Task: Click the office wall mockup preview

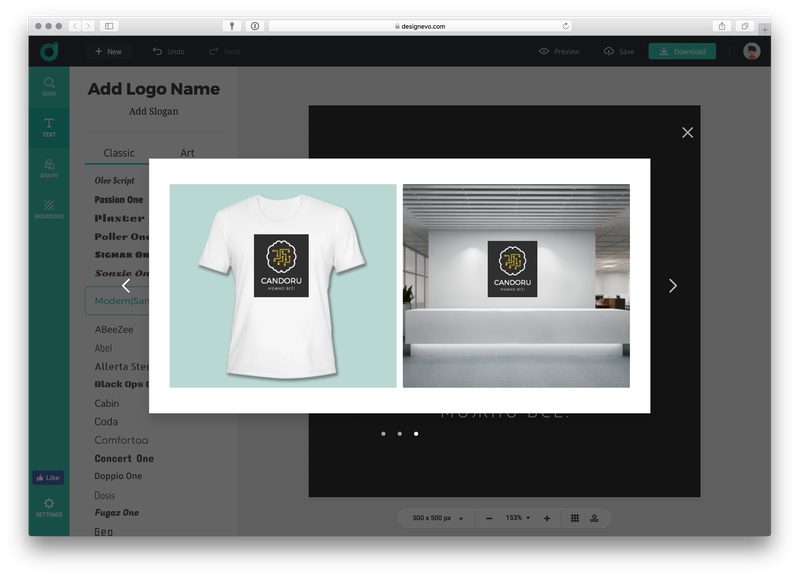Action: (516, 286)
